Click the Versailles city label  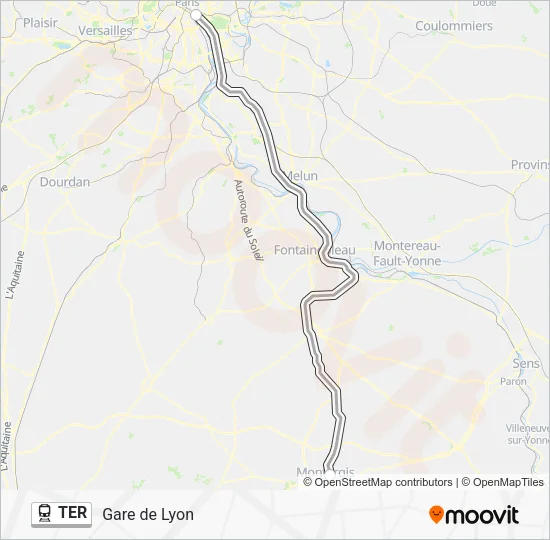(x=105, y=31)
